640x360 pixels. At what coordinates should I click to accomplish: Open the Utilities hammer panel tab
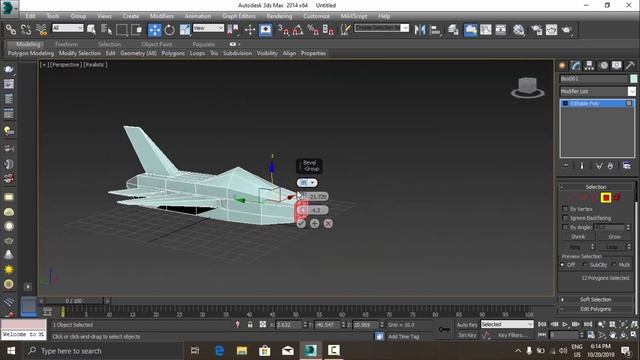pos(630,65)
